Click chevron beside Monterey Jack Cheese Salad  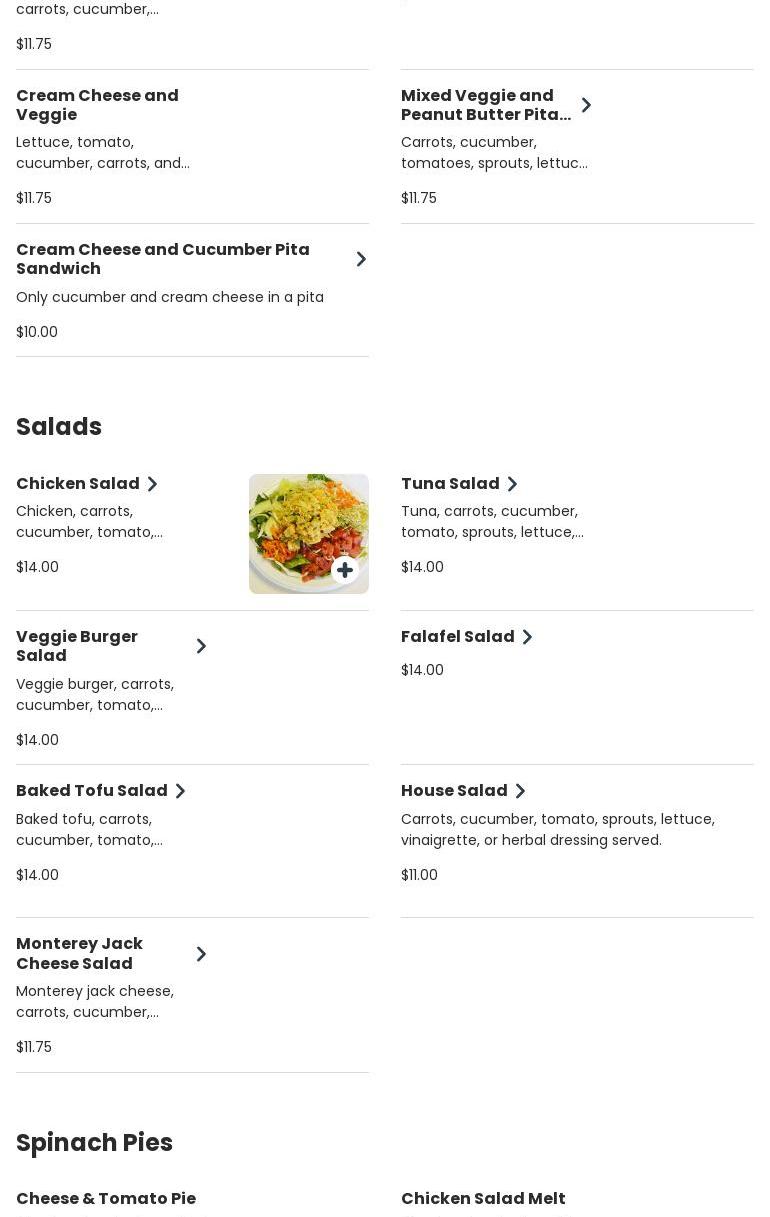click(201, 954)
